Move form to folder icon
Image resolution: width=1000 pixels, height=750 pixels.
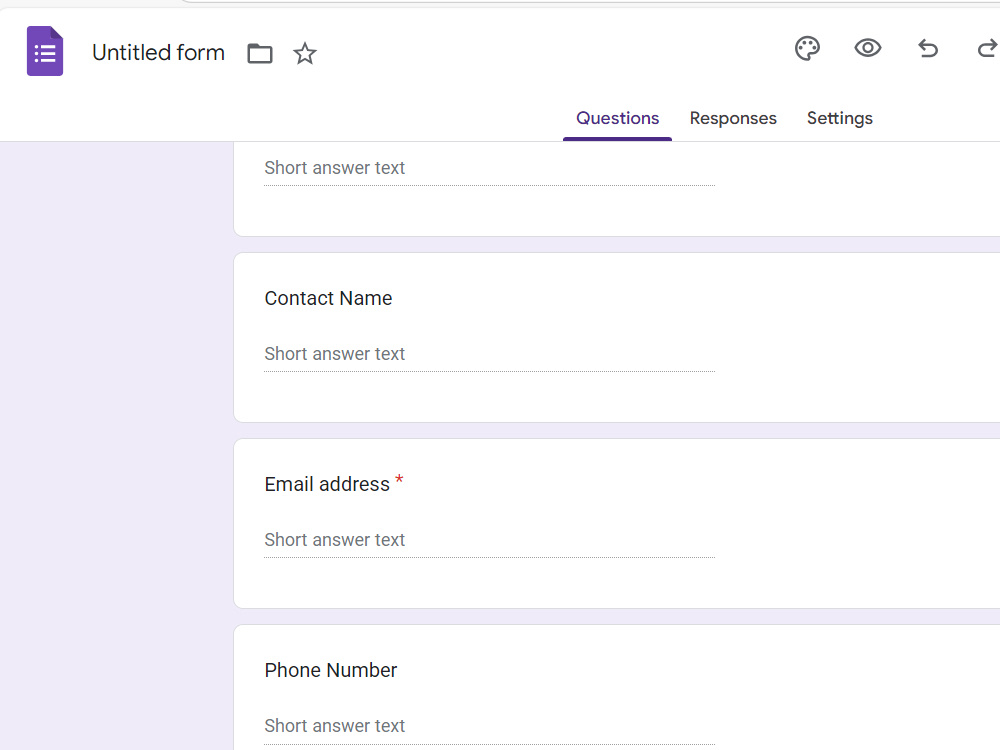(260, 53)
